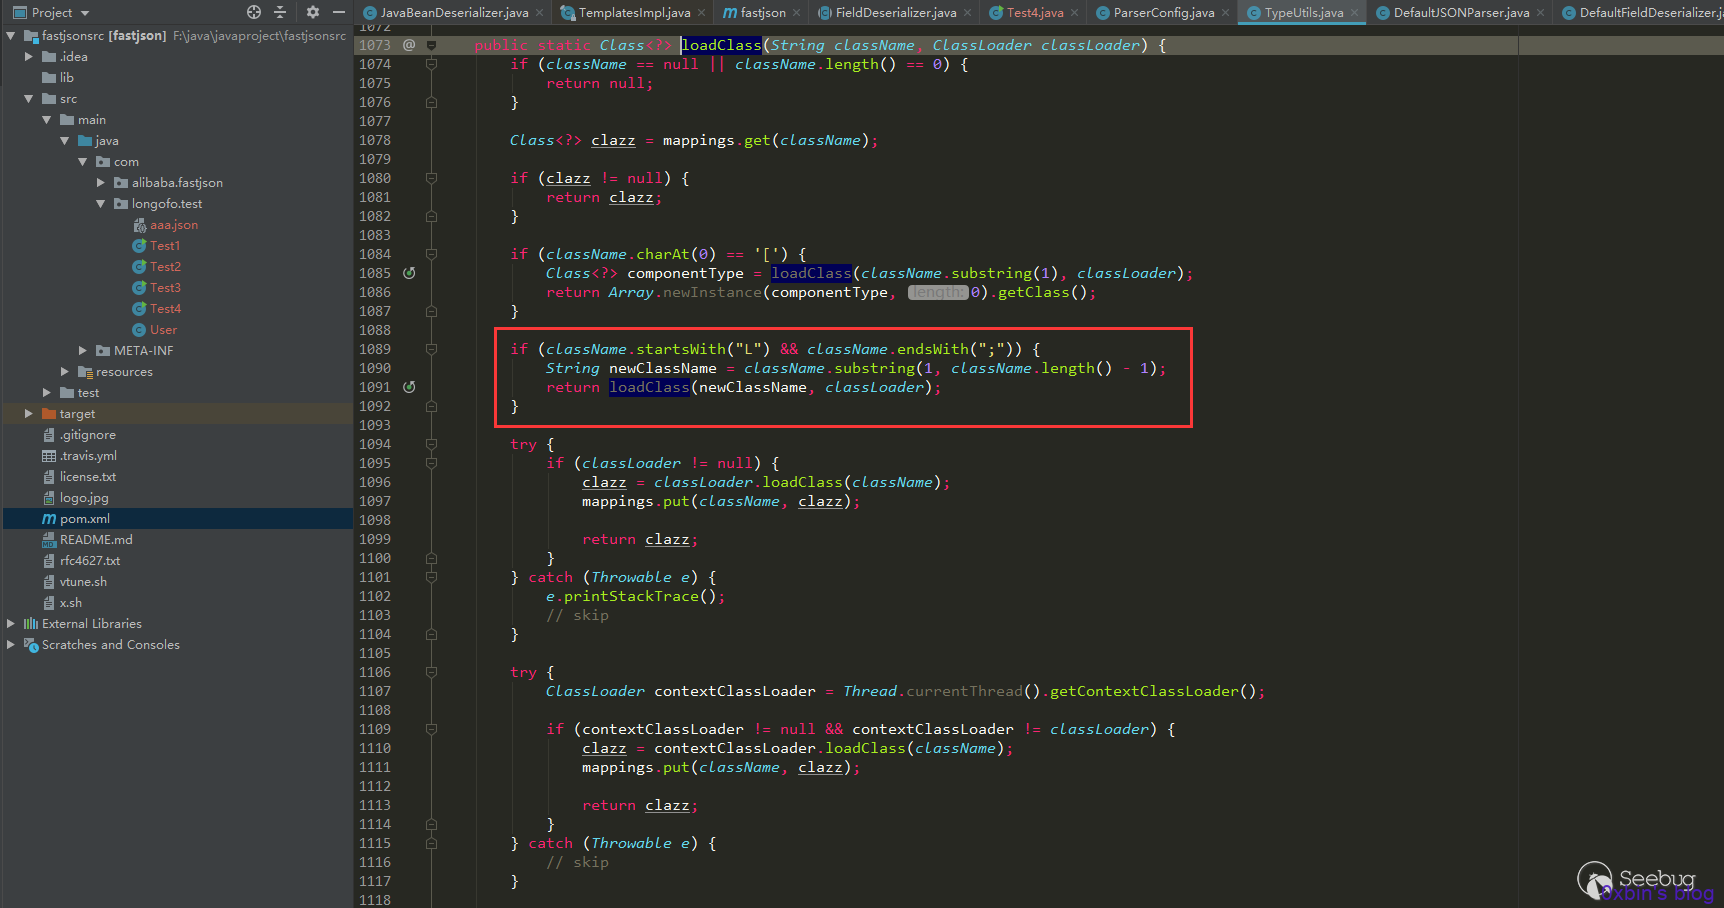Select aaa.json in the project tree
The width and height of the screenshot is (1724, 908).
coord(174,224)
